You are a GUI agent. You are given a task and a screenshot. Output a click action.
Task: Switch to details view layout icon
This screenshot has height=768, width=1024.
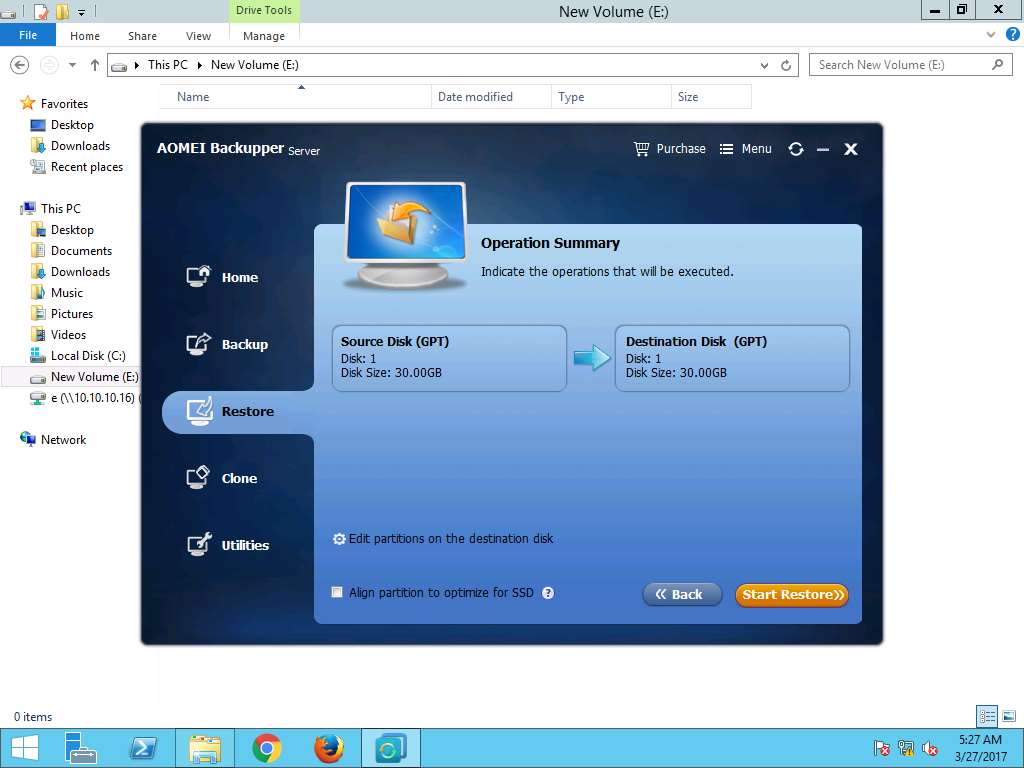click(986, 716)
